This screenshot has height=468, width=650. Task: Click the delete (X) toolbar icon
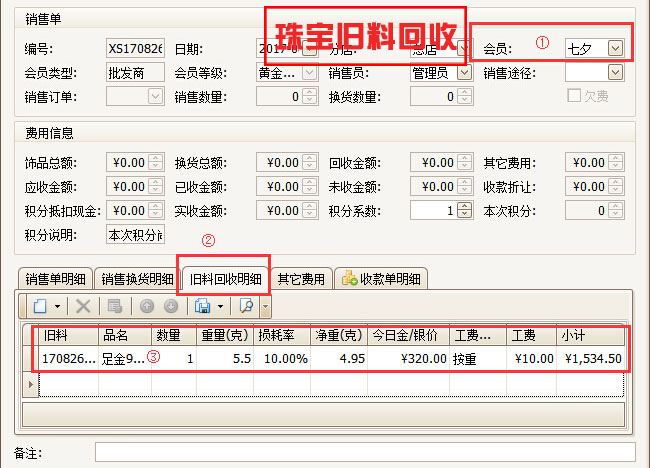(x=84, y=306)
